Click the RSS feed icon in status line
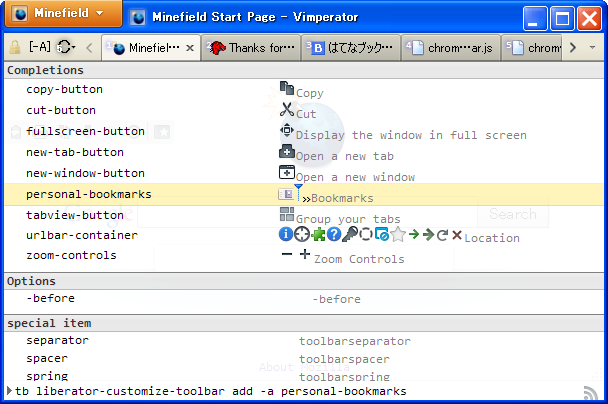 point(590,393)
